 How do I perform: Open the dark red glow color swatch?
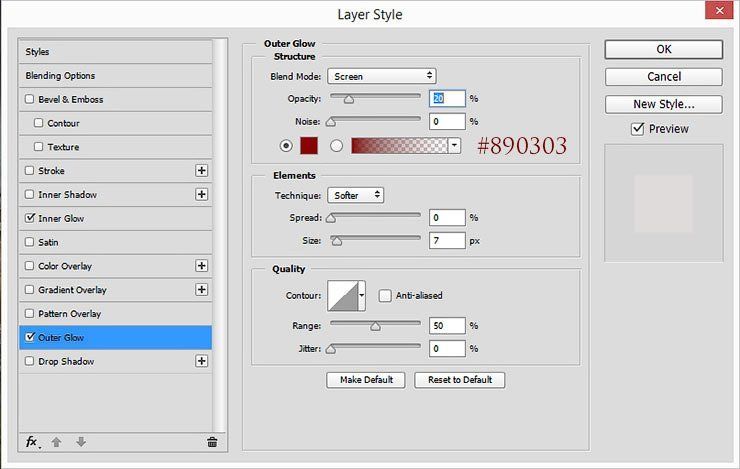309,146
